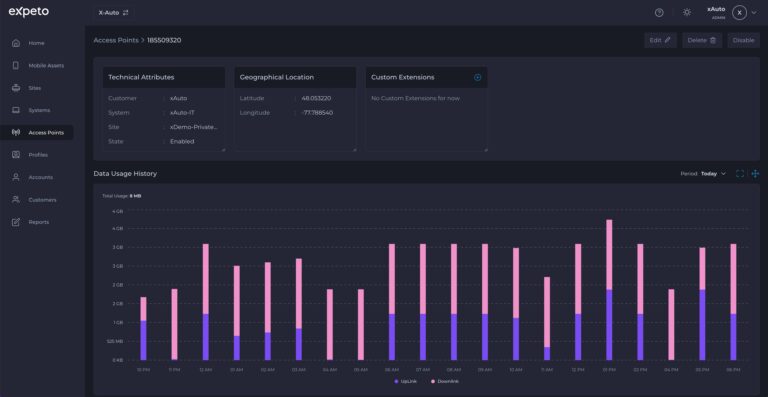Click the Reports pencil-note icon
Viewport: 768px width, 397px height.
[x=16, y=222]
